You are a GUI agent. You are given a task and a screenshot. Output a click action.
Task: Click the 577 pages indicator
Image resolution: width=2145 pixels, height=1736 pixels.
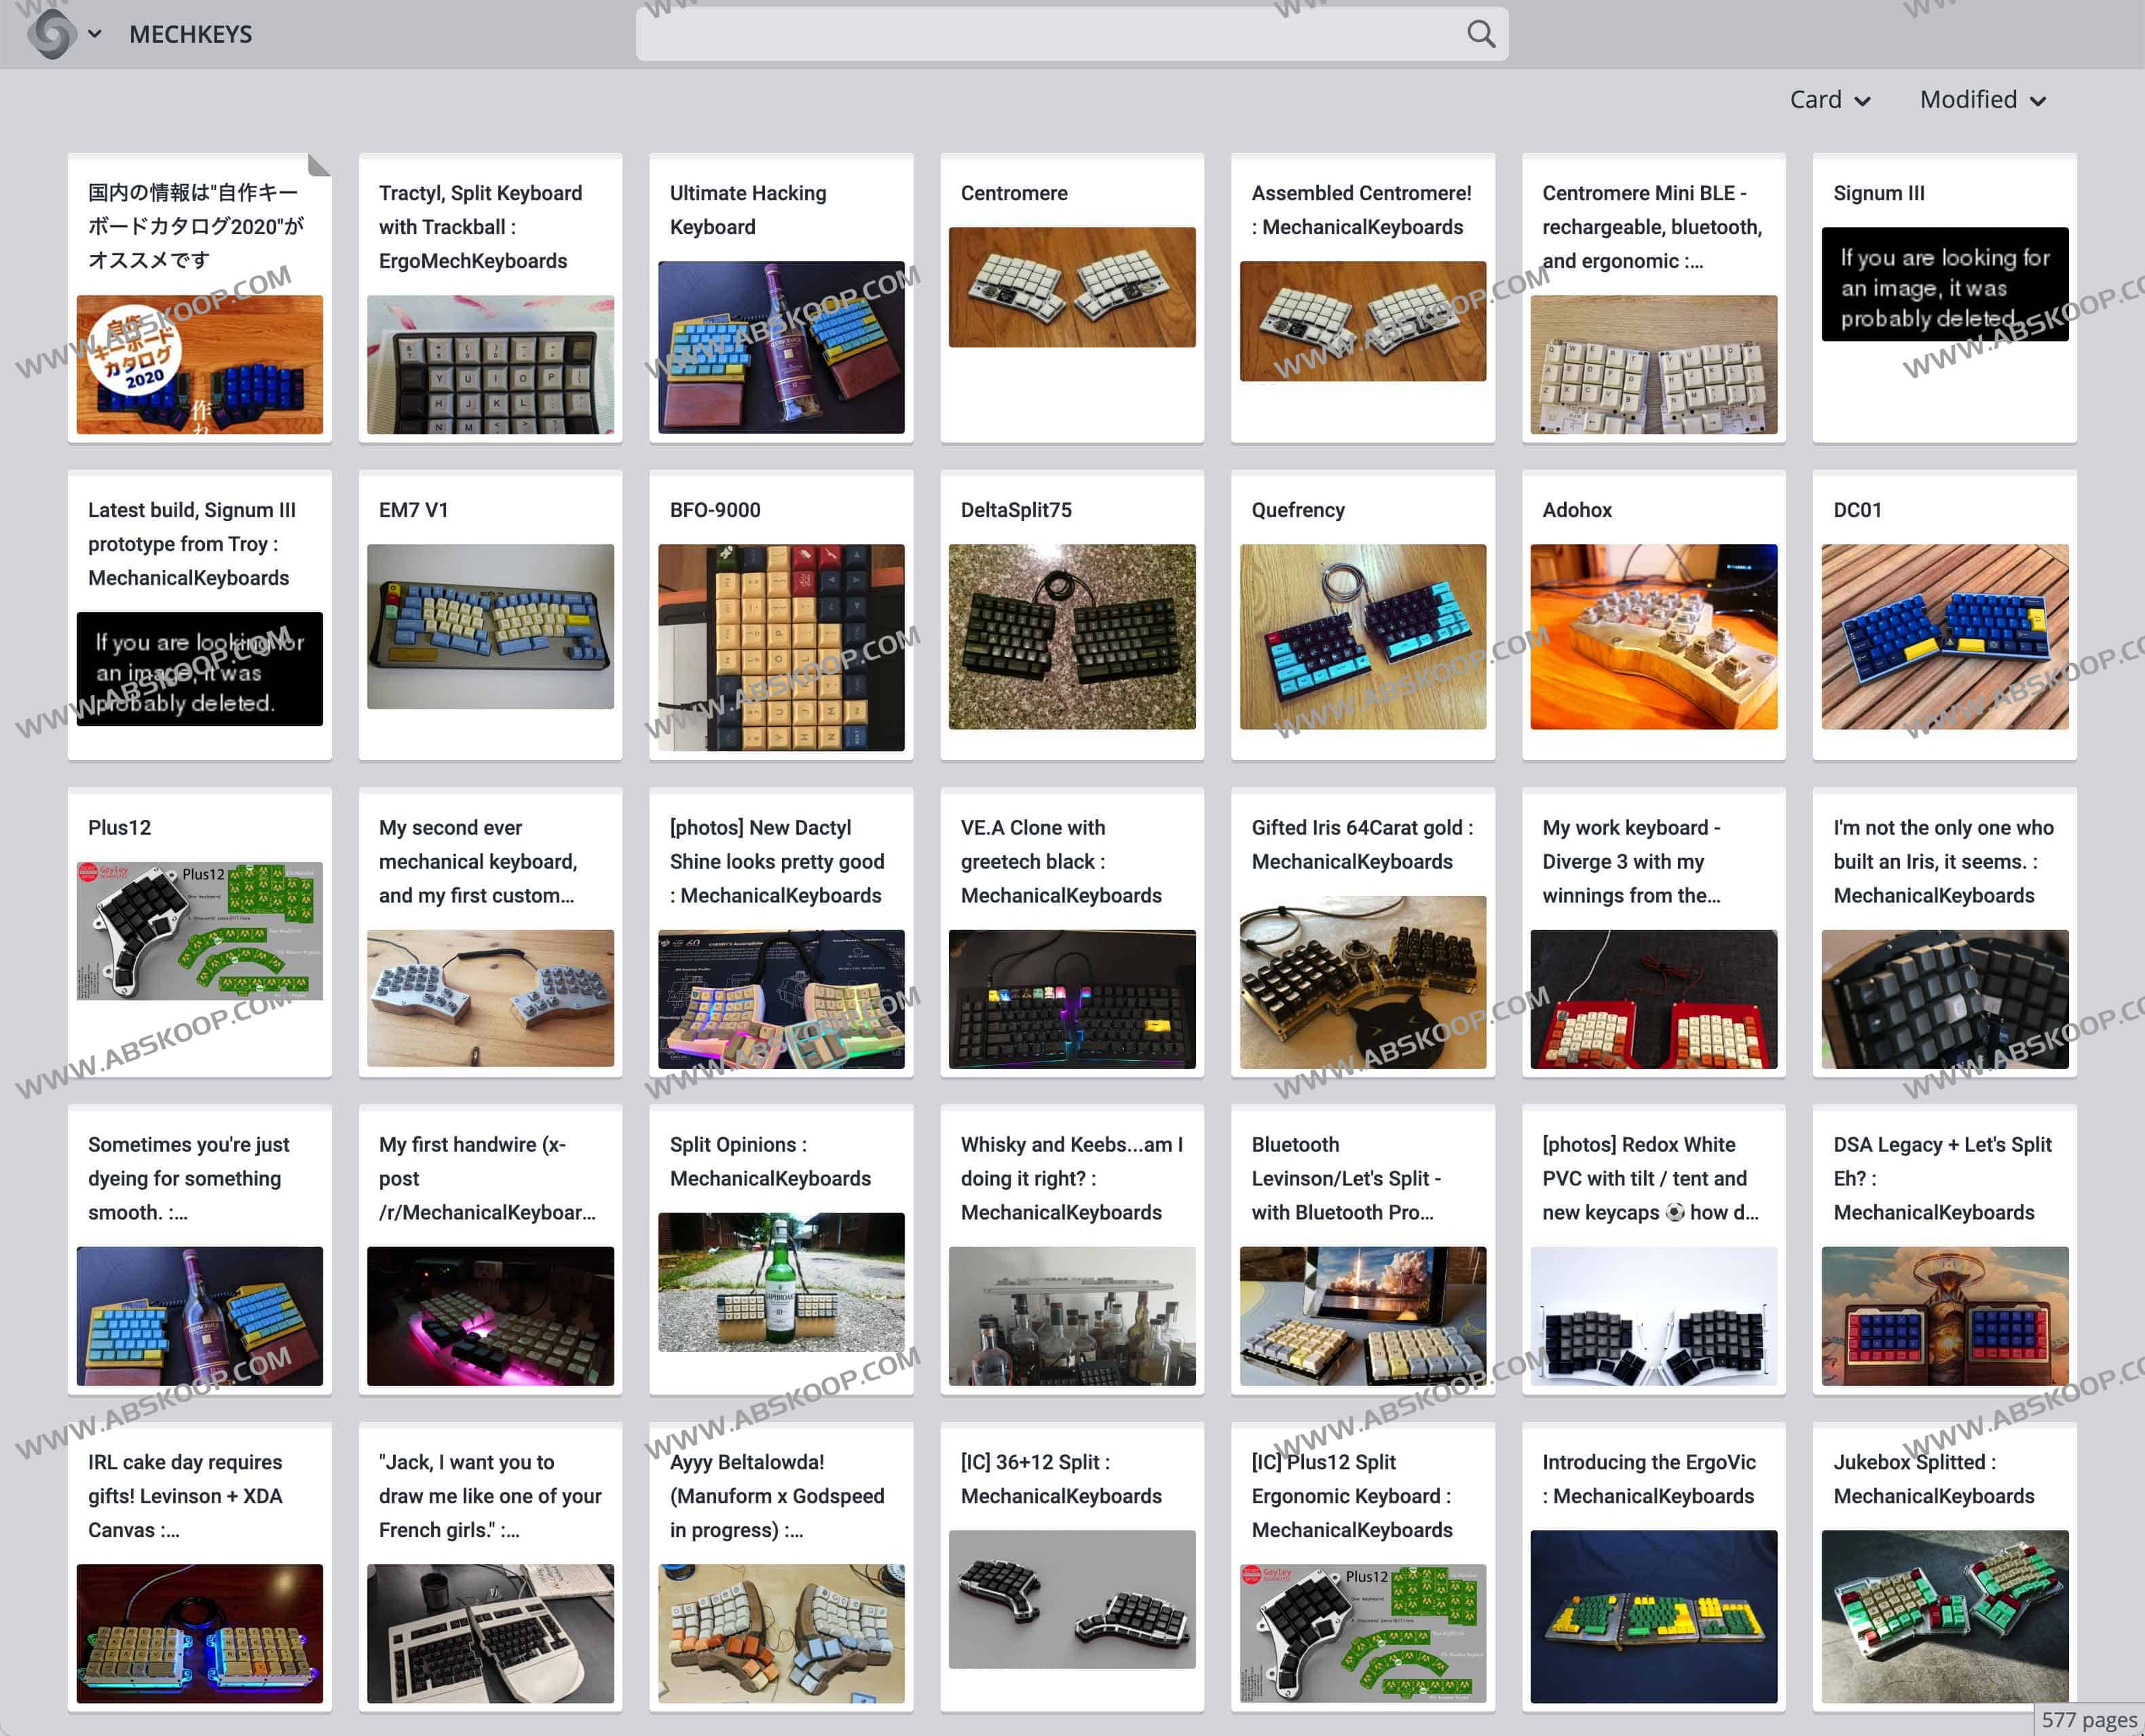2088,1719
